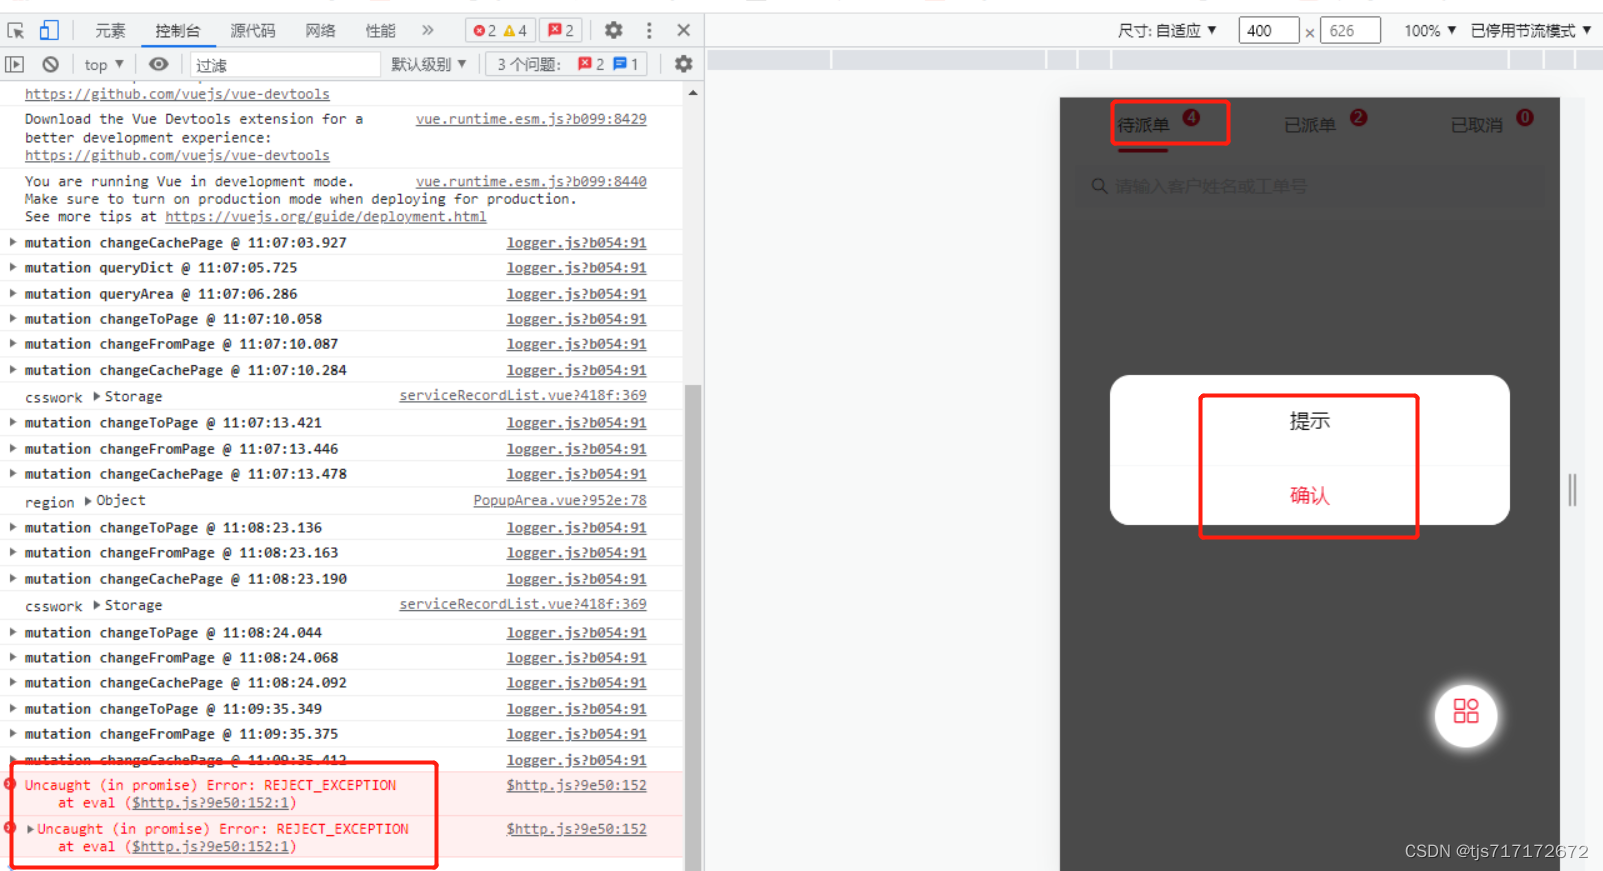Open the 元素 panel tab

point(110,31)
